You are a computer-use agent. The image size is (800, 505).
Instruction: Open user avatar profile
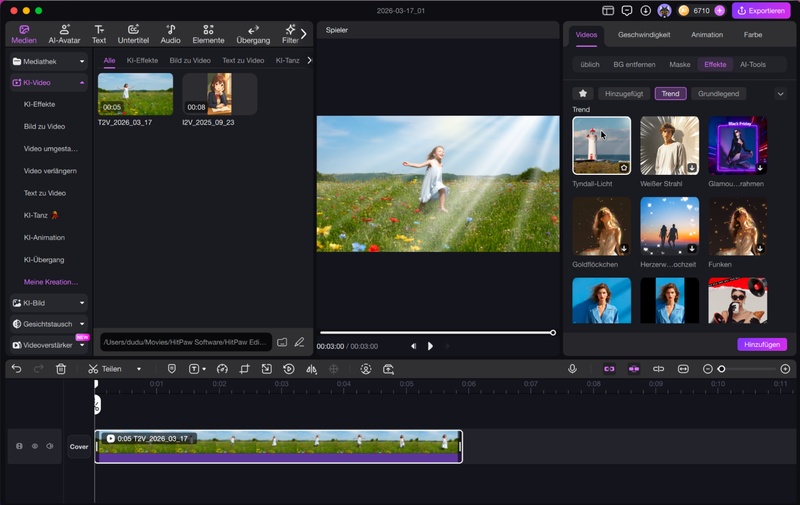664,11
